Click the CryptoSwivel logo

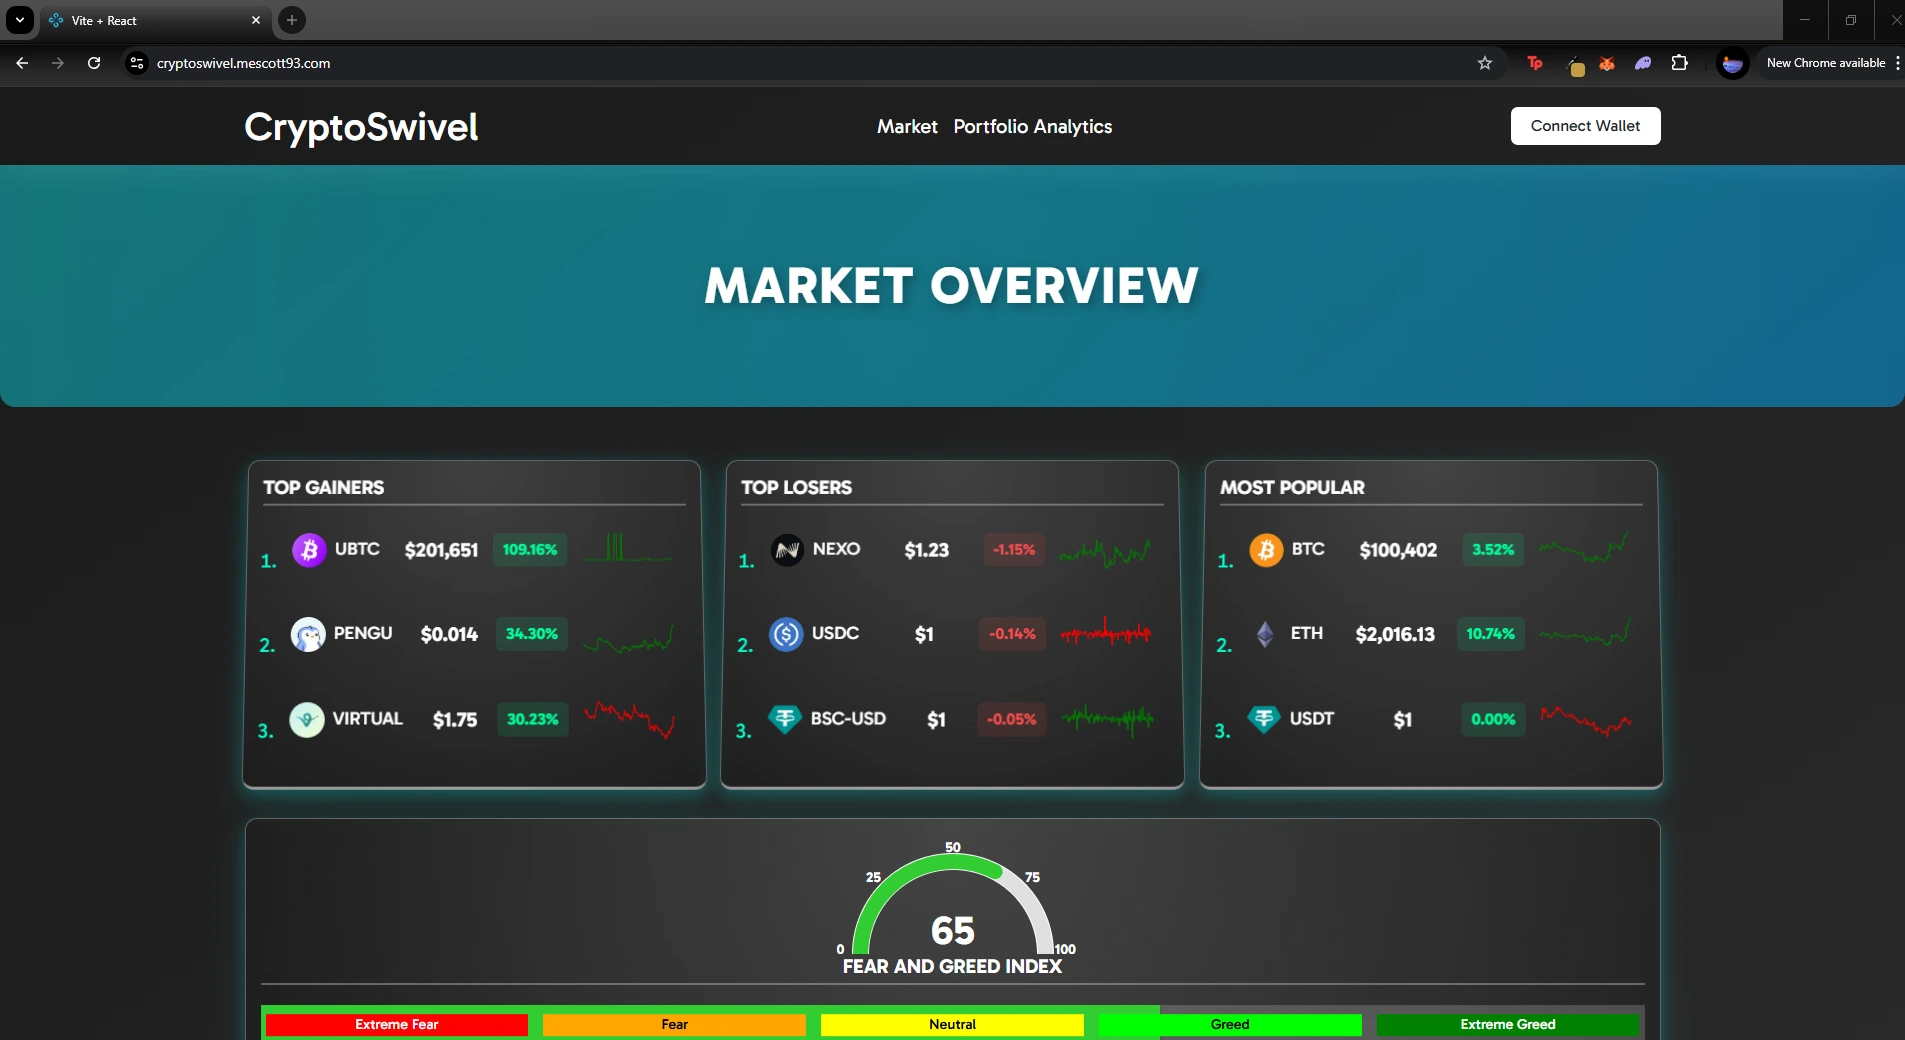click(x=361, y=127)
